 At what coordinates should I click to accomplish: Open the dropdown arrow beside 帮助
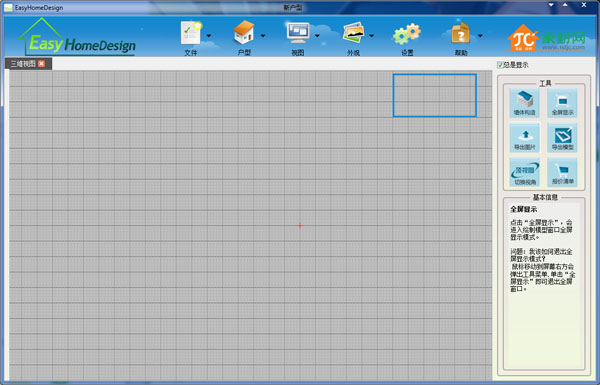tap(480, 36)
